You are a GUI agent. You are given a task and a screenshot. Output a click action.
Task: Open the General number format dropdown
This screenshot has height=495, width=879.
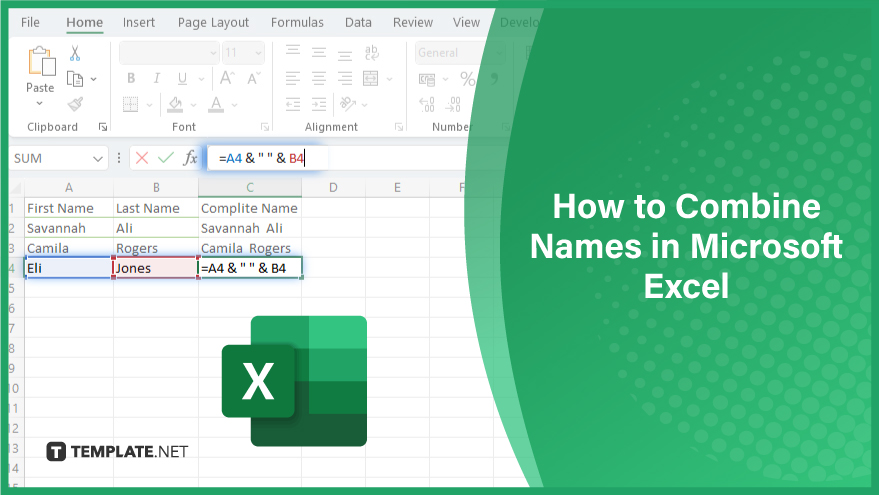pos(460,53)
